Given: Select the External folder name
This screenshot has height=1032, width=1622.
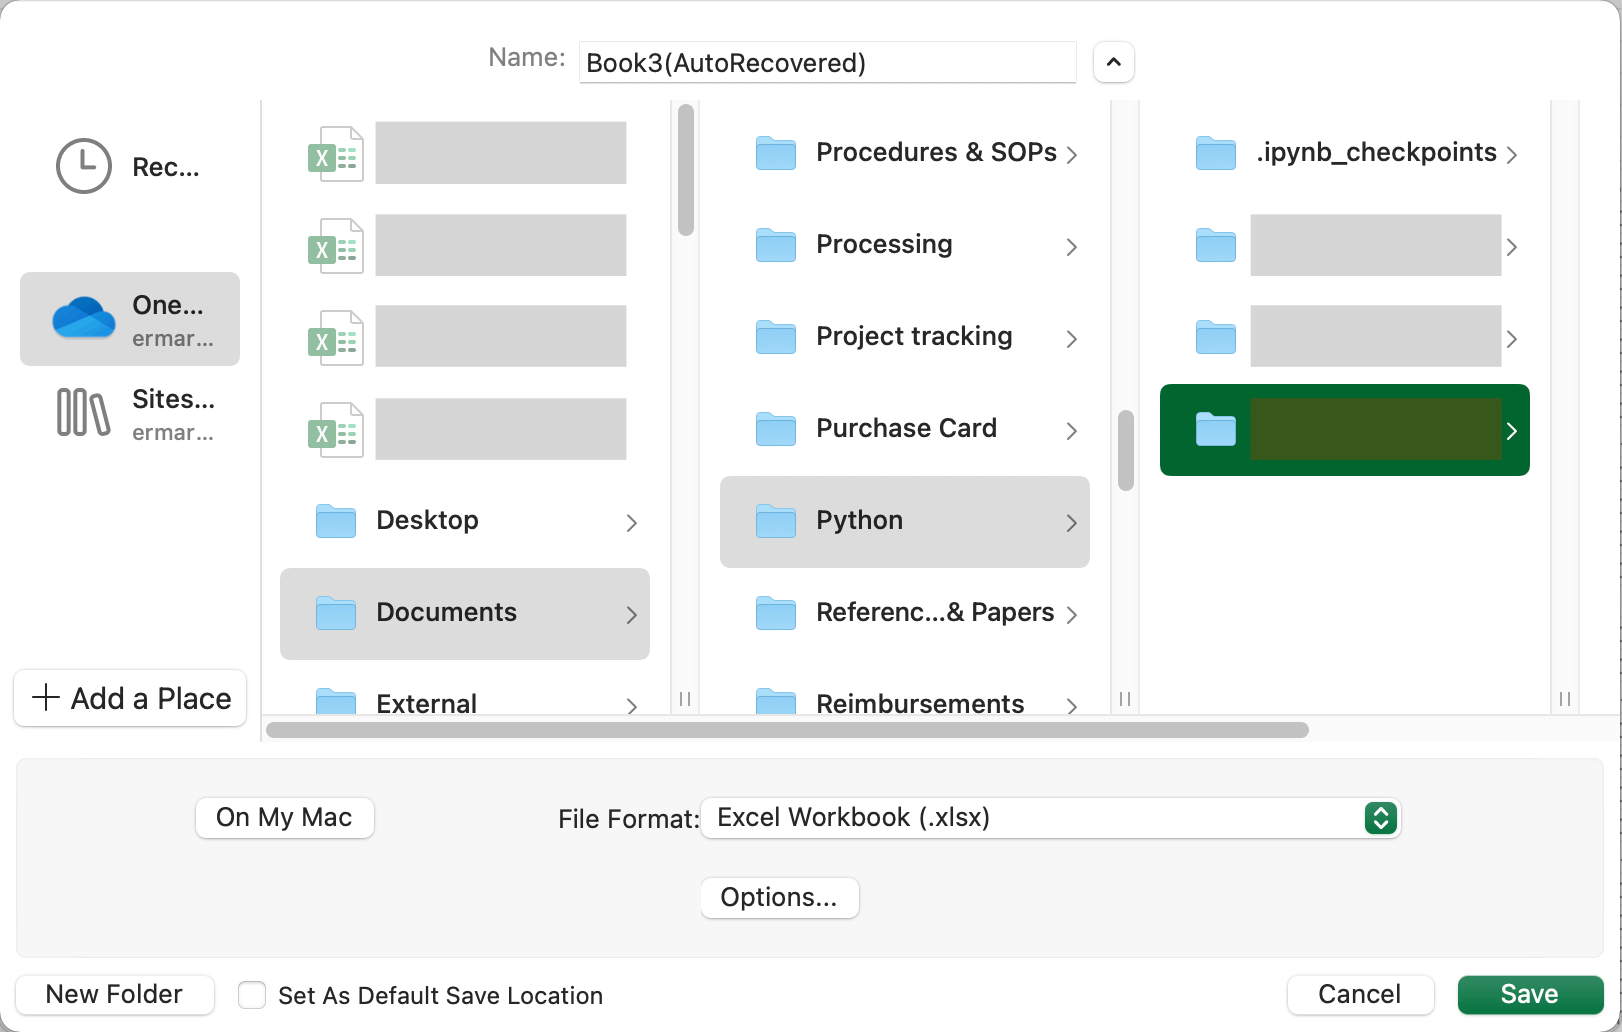Looking at the screenshot, I should click(x=427, y=703).
